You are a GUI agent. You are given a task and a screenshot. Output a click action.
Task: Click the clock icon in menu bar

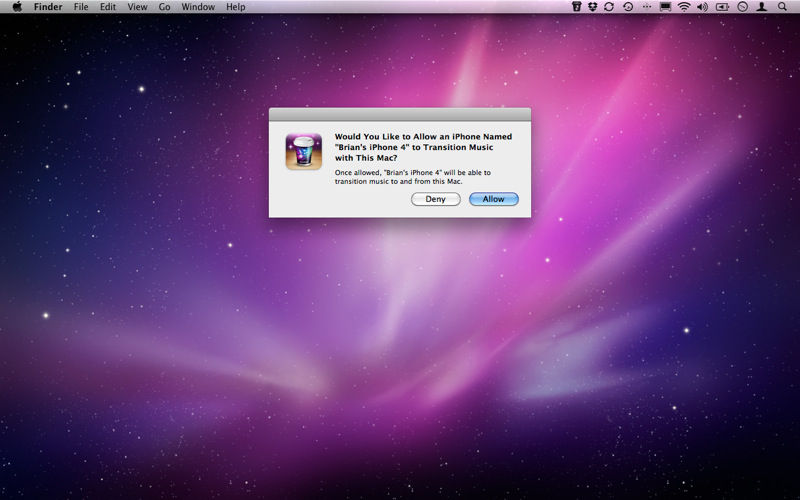pyautogui.click(x=743, y=7)
